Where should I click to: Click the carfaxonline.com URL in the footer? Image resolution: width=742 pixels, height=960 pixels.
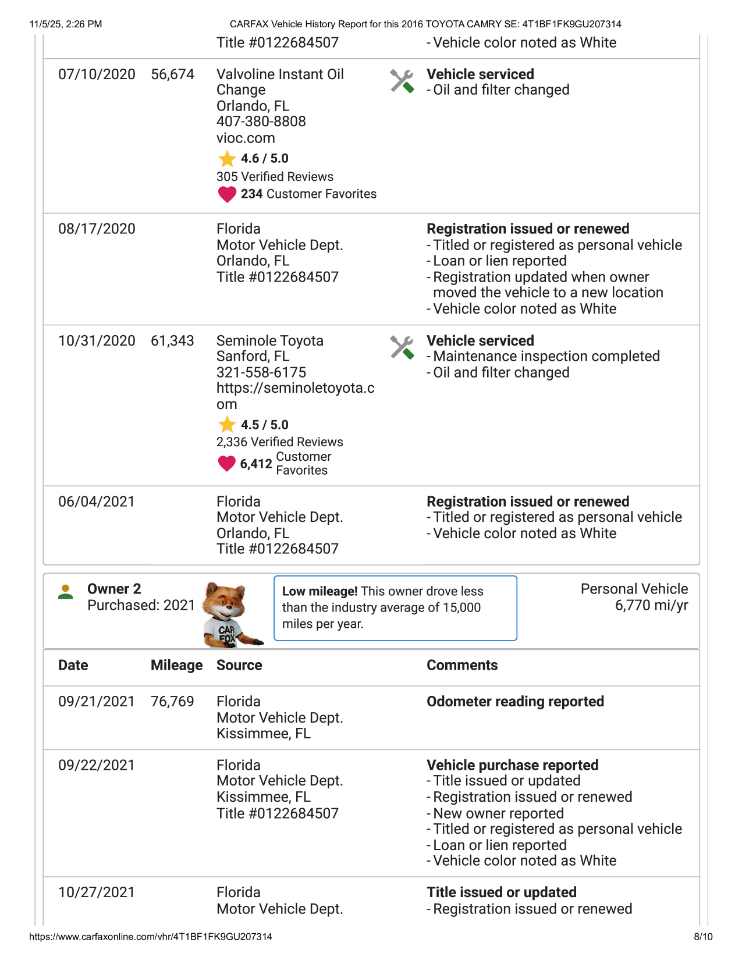(x=151, y=937)
